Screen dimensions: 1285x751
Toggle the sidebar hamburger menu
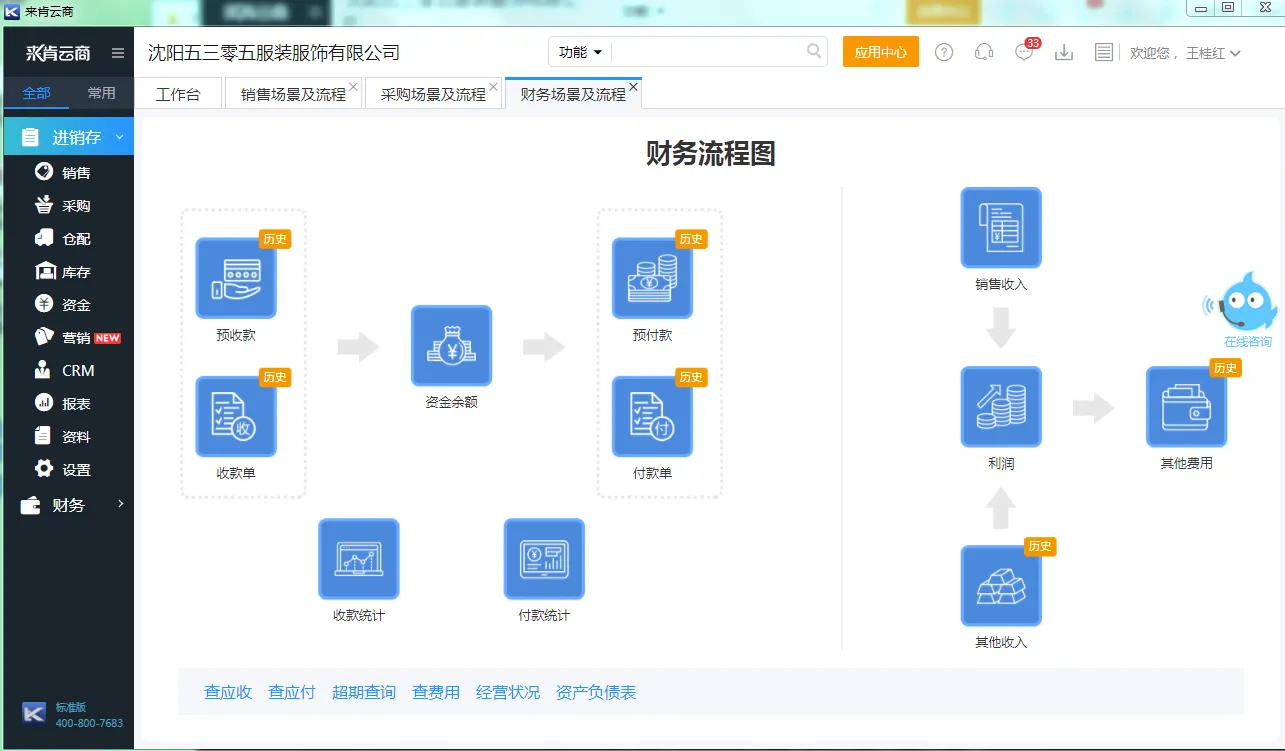point(118,53)
